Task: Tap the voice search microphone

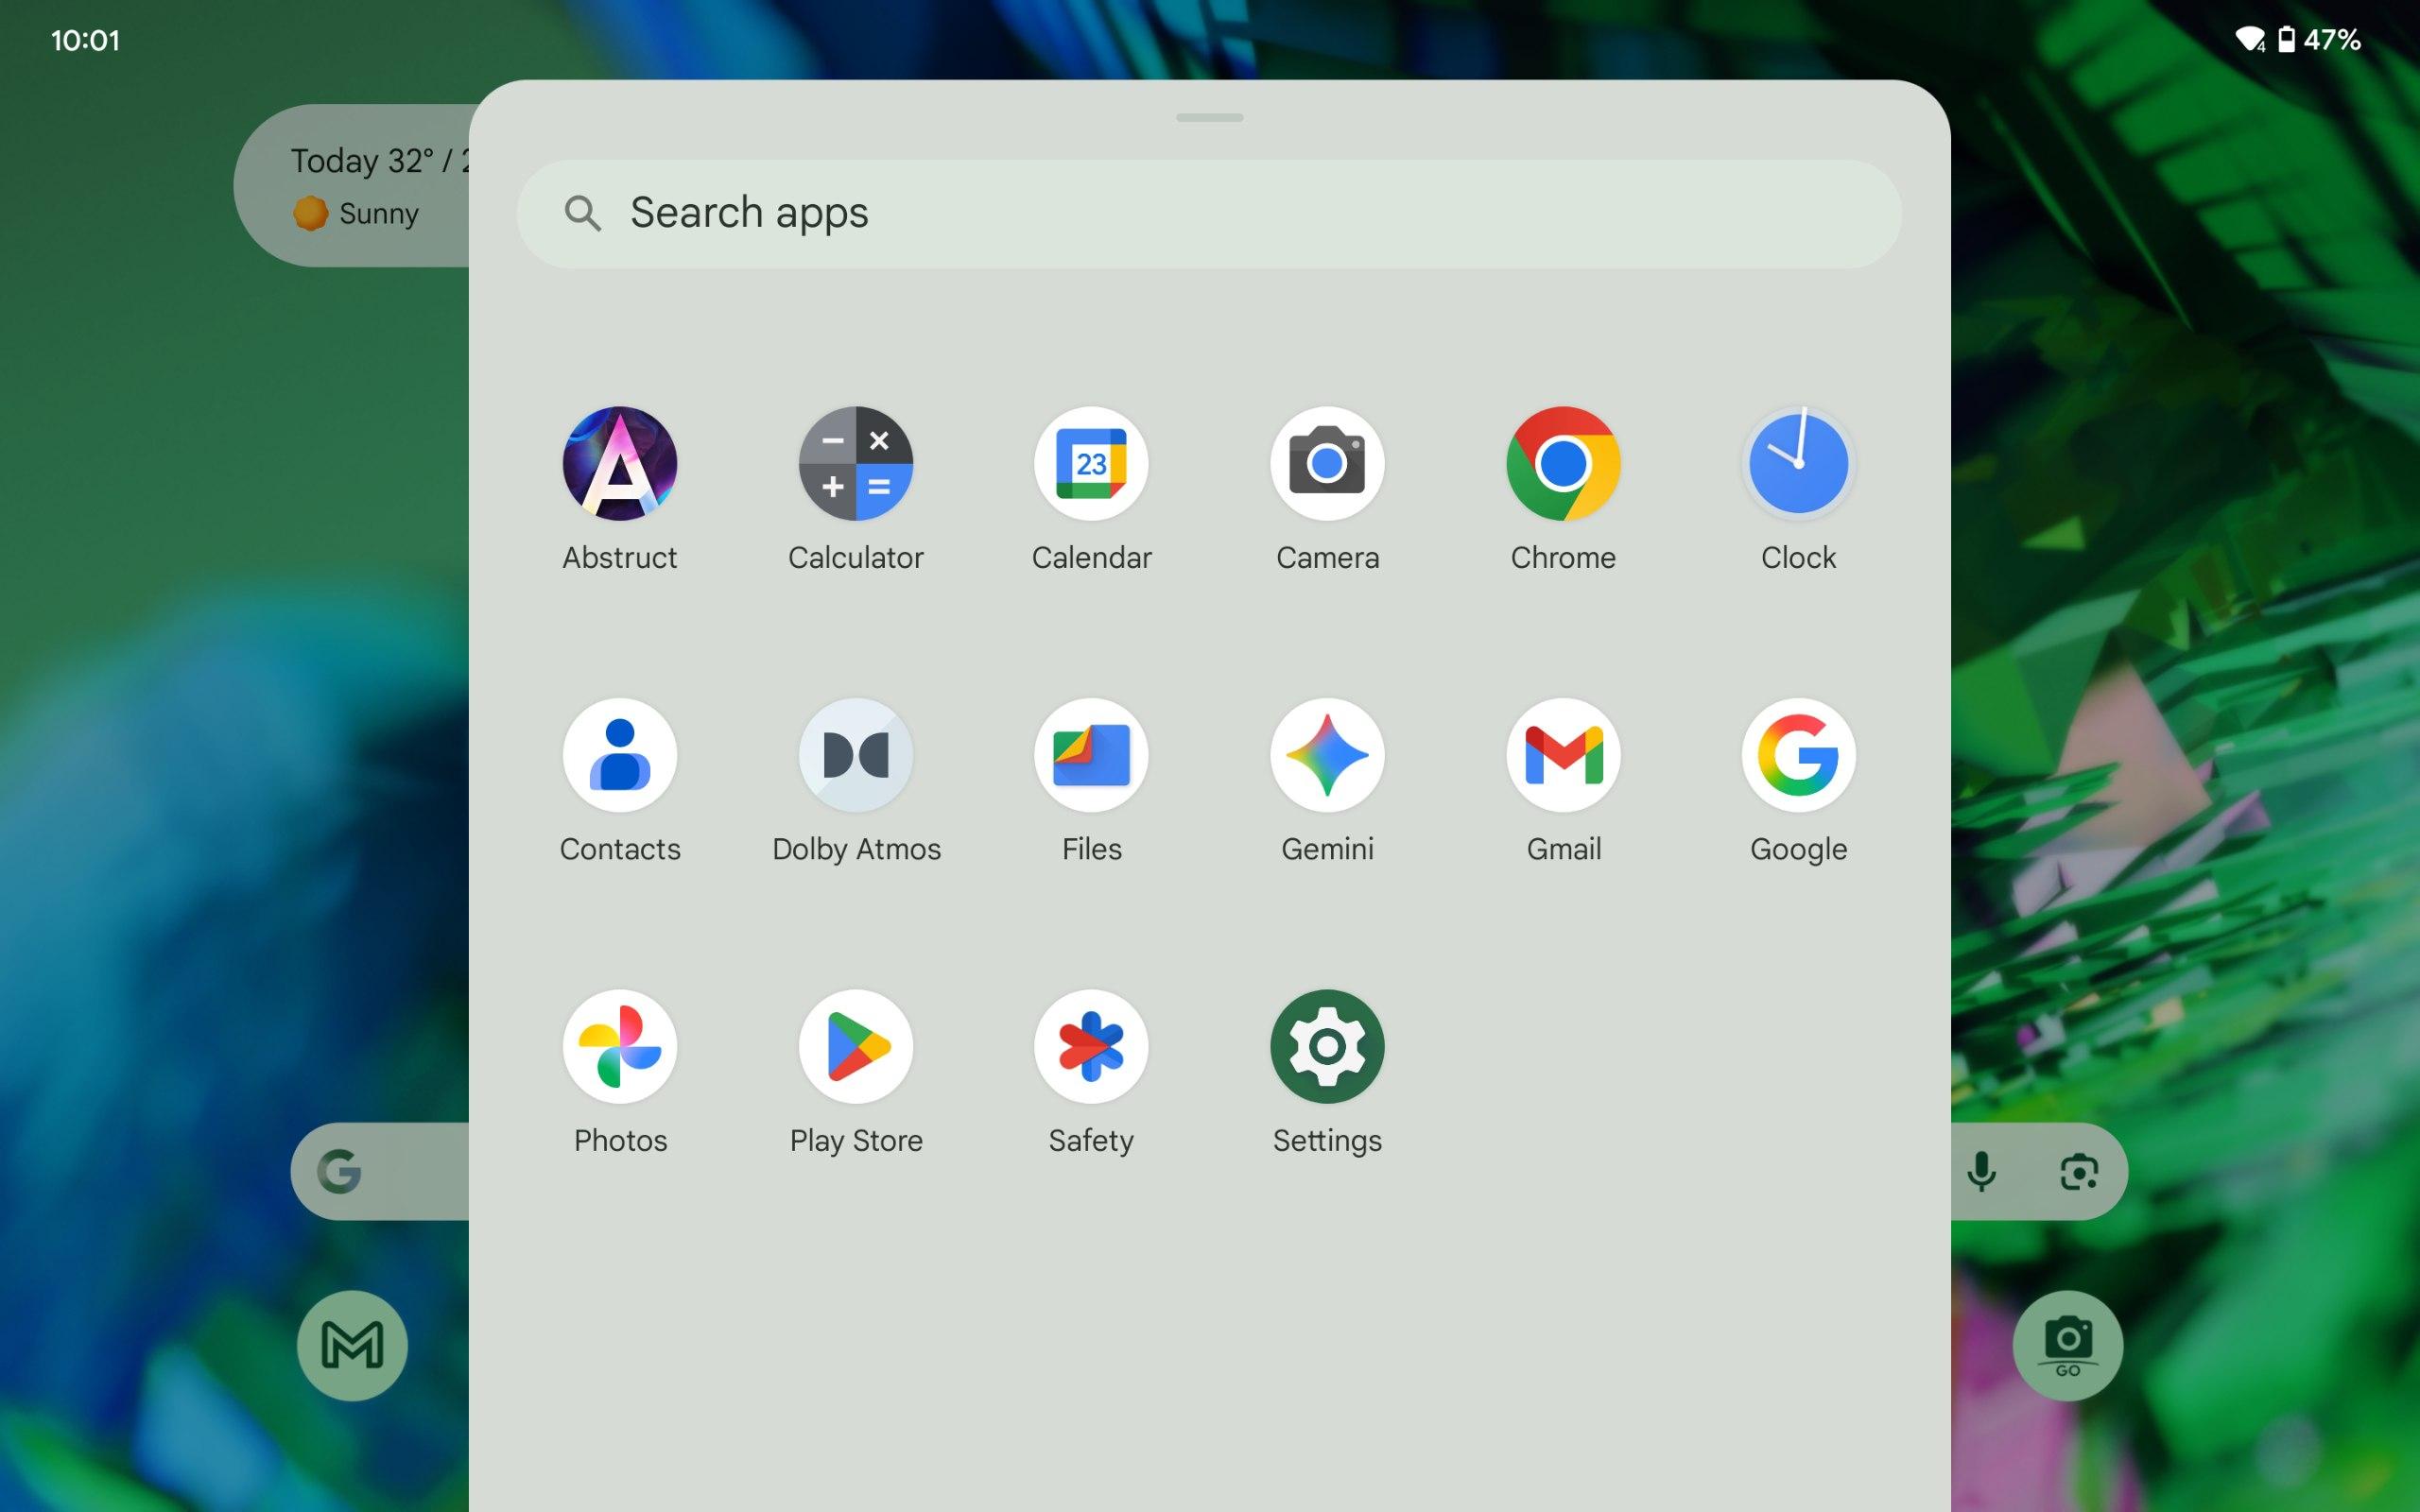Action: point(1981,1171)
